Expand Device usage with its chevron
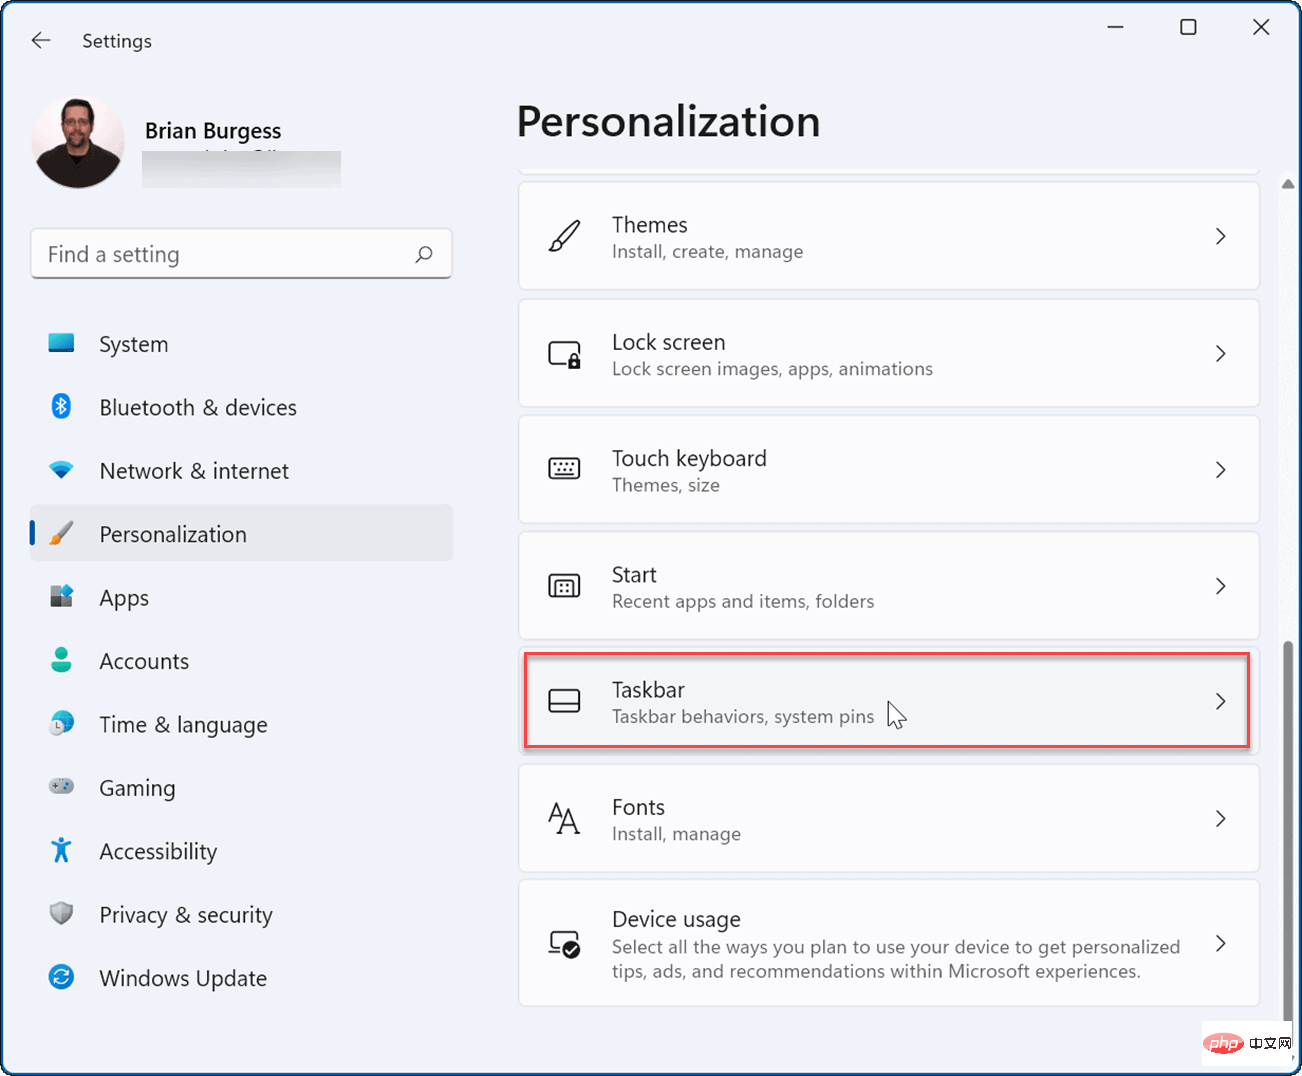Image resolution: width=1302 pixels, height=1076 pixels. (x=1220, y=943)
